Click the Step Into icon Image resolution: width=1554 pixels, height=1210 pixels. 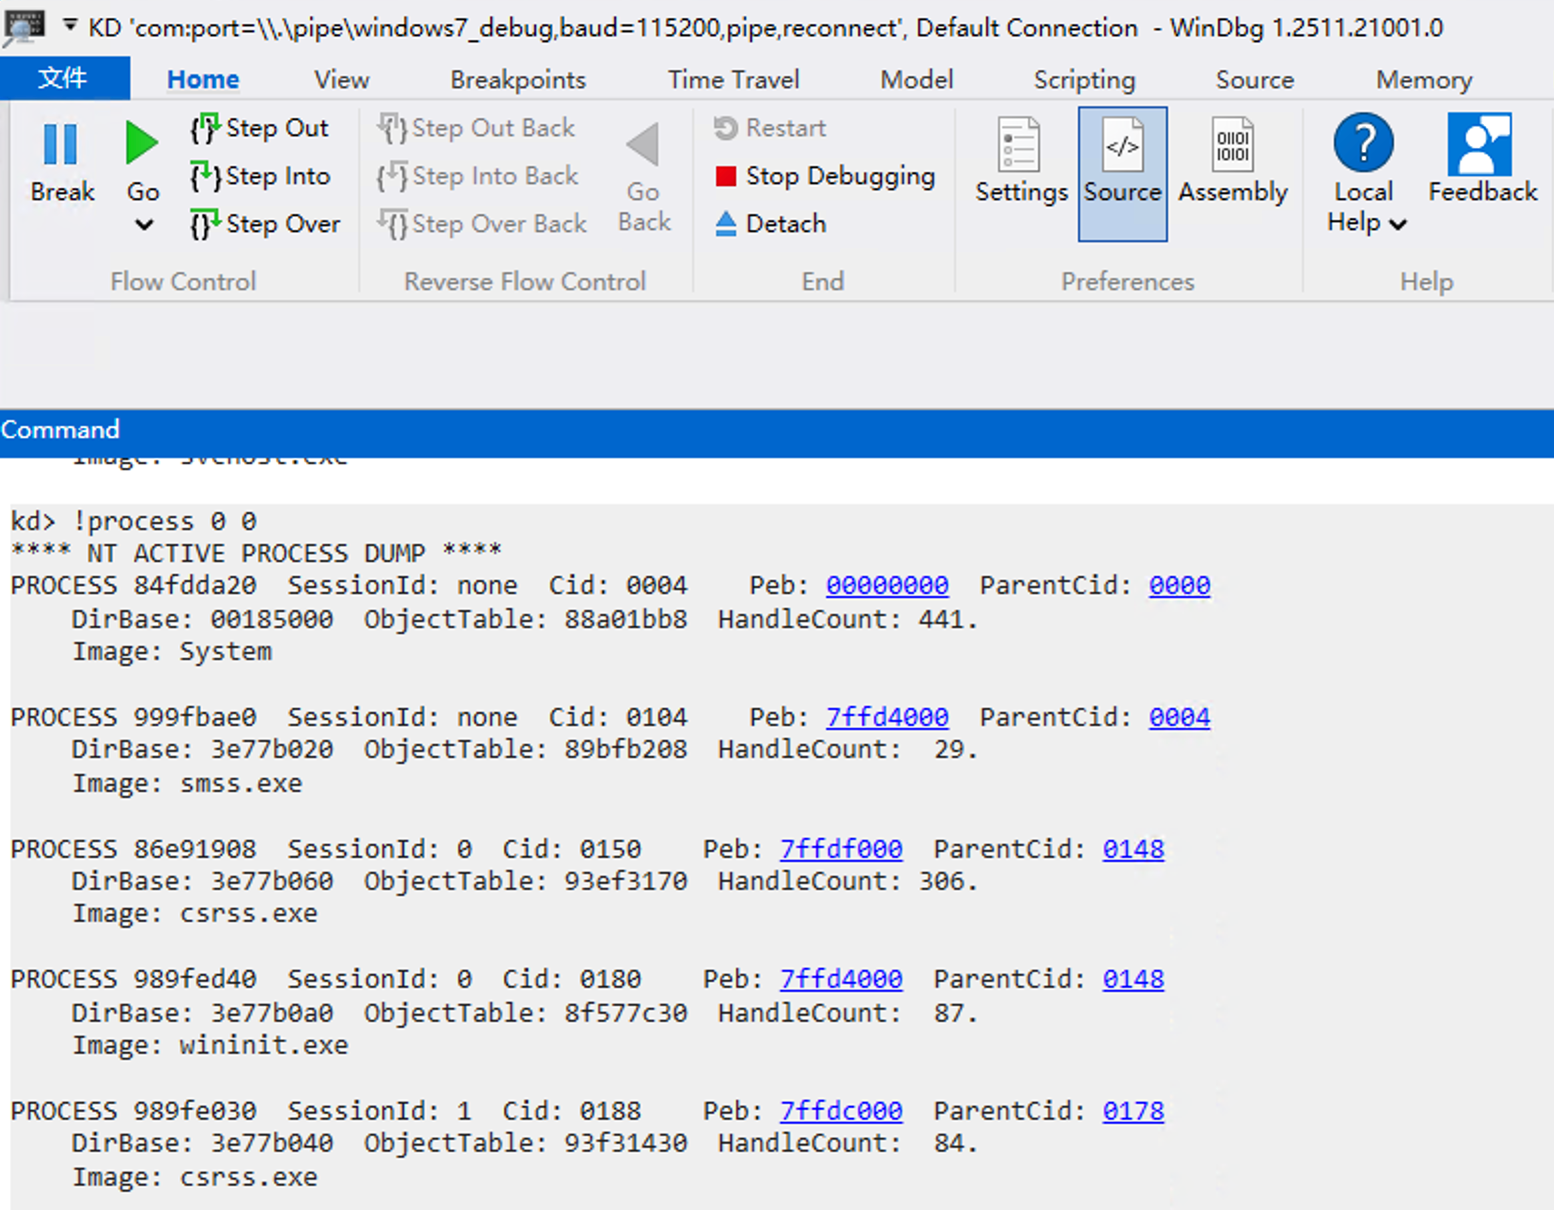pos(205,176)
